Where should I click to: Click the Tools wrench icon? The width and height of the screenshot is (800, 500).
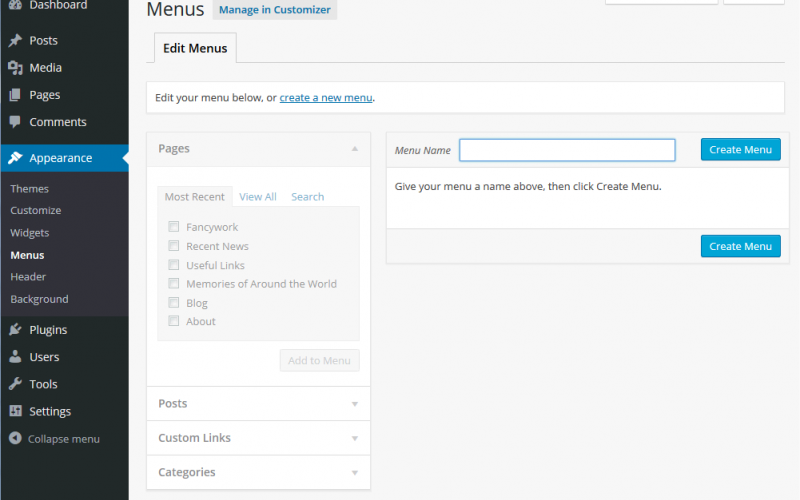pos(15,384)
